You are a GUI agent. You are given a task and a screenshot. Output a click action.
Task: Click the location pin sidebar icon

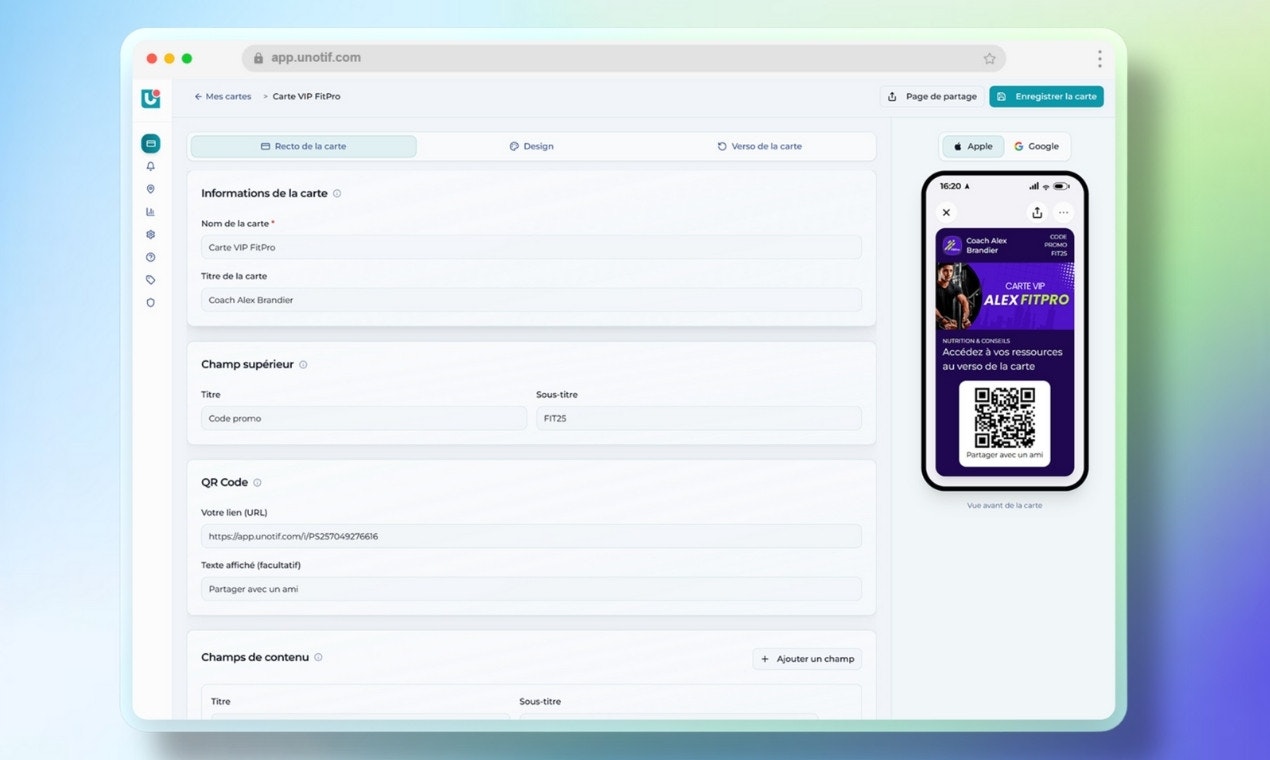150,188
